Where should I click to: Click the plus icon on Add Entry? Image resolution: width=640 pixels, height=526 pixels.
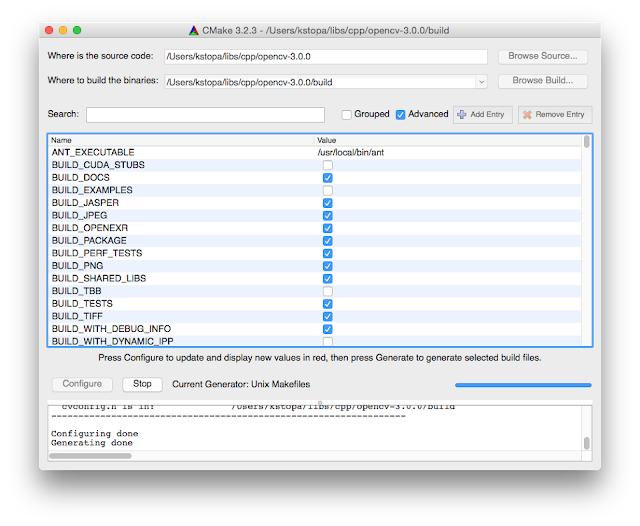(x=462, y=115)
